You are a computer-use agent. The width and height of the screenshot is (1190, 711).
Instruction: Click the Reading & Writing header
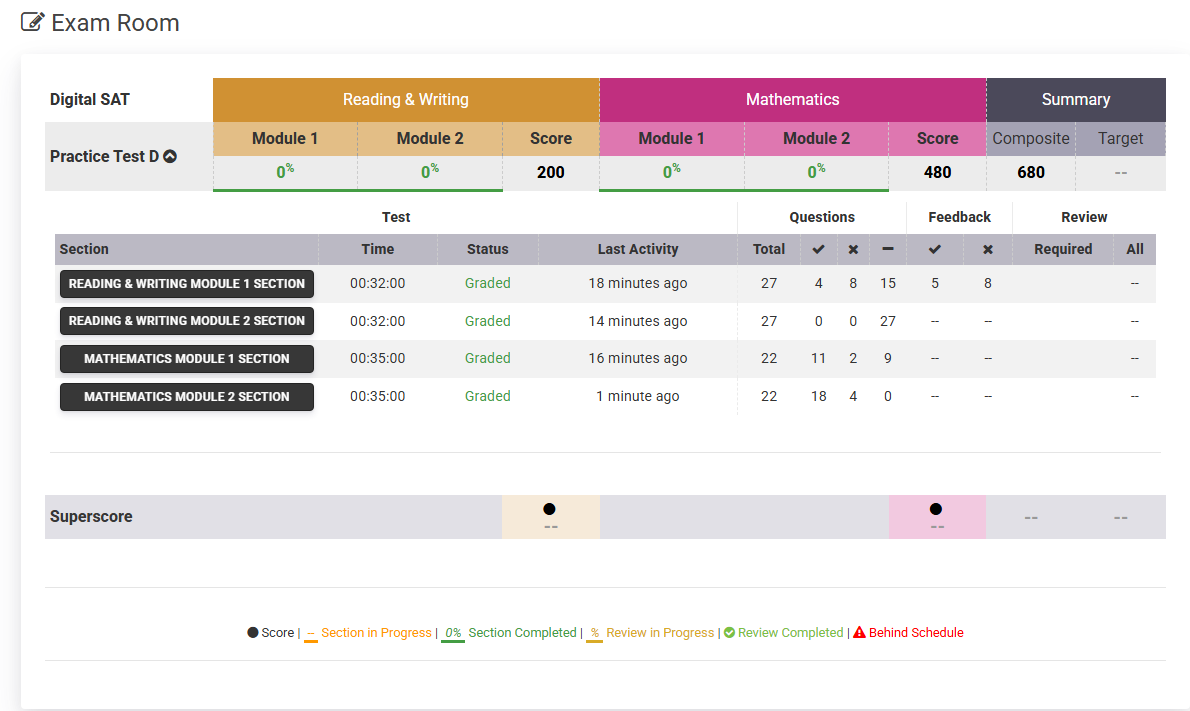tap(406, 99)
